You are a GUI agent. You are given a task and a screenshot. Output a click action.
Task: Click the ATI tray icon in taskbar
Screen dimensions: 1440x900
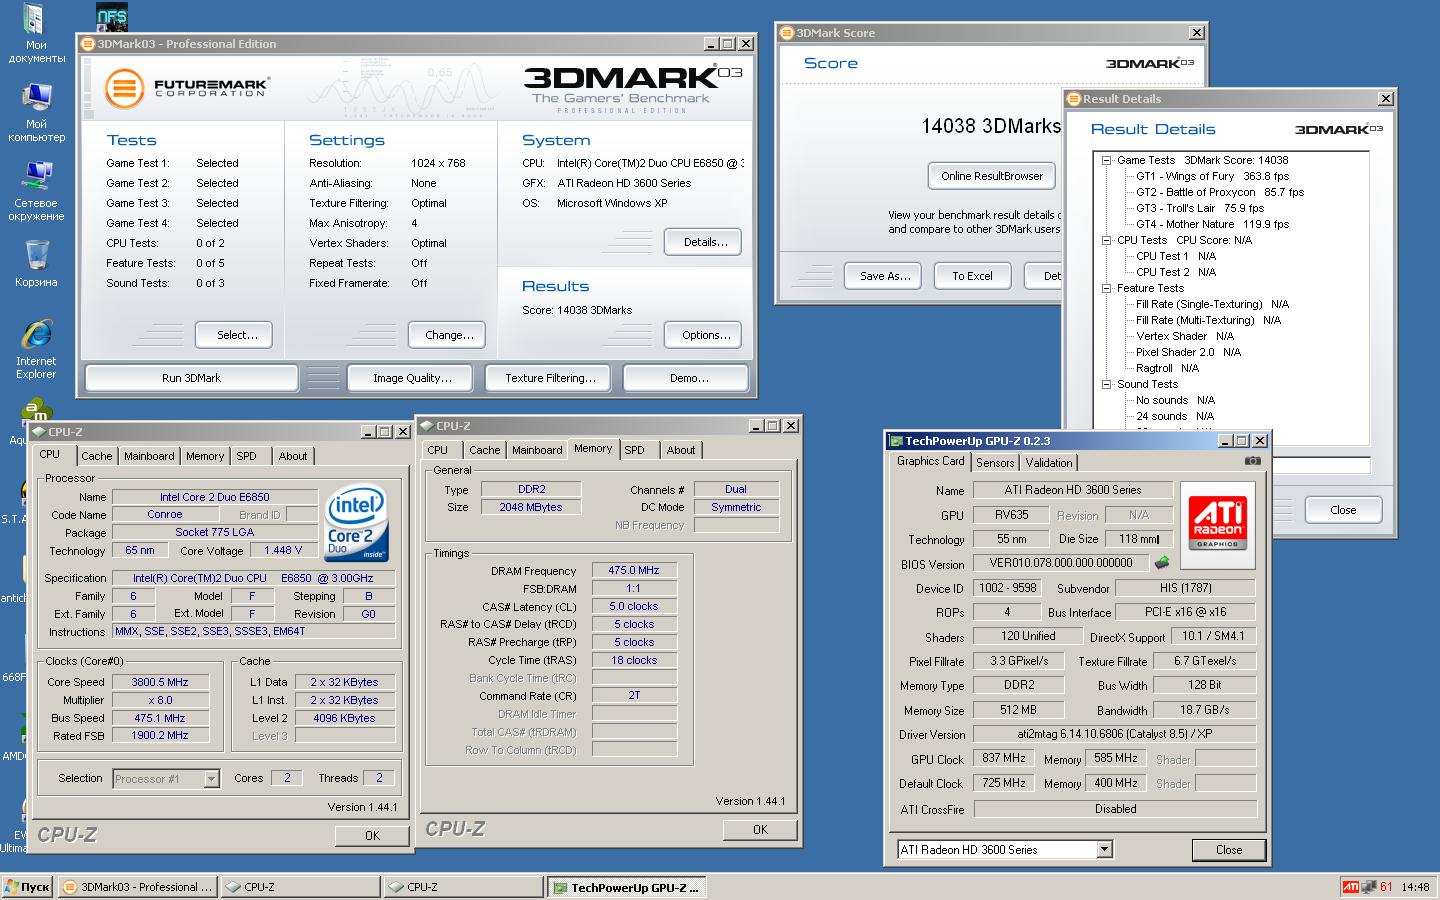click(x=1350, y=887)
